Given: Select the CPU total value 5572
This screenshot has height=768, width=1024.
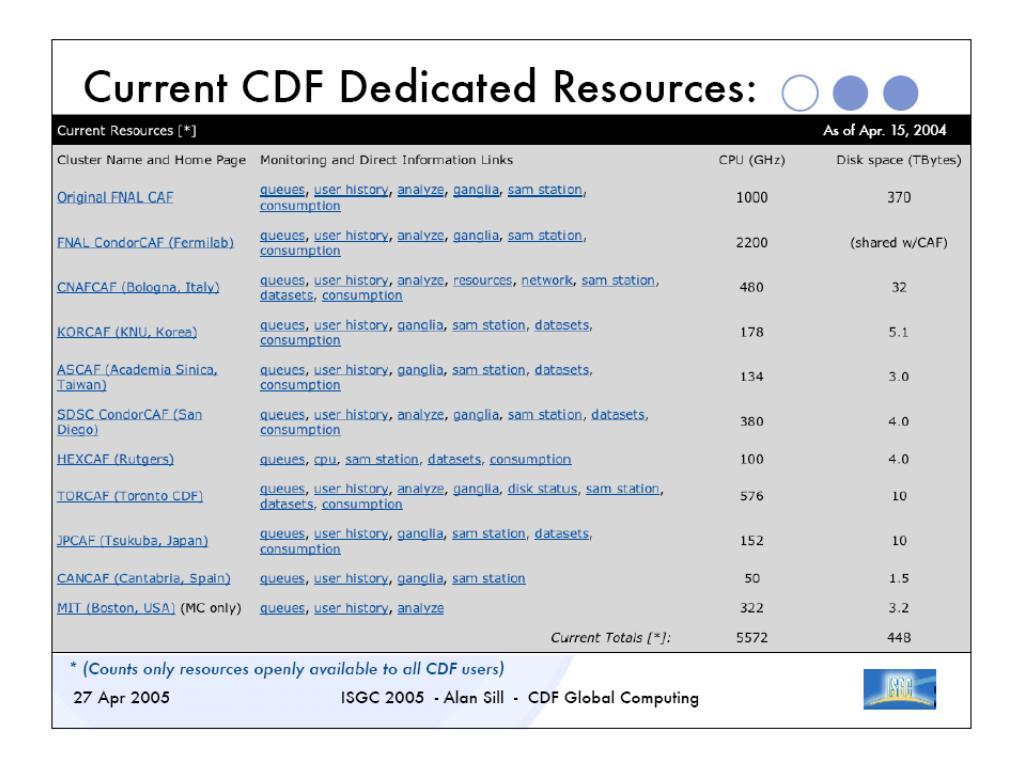Looking at the screenshot, I should 752,638.
